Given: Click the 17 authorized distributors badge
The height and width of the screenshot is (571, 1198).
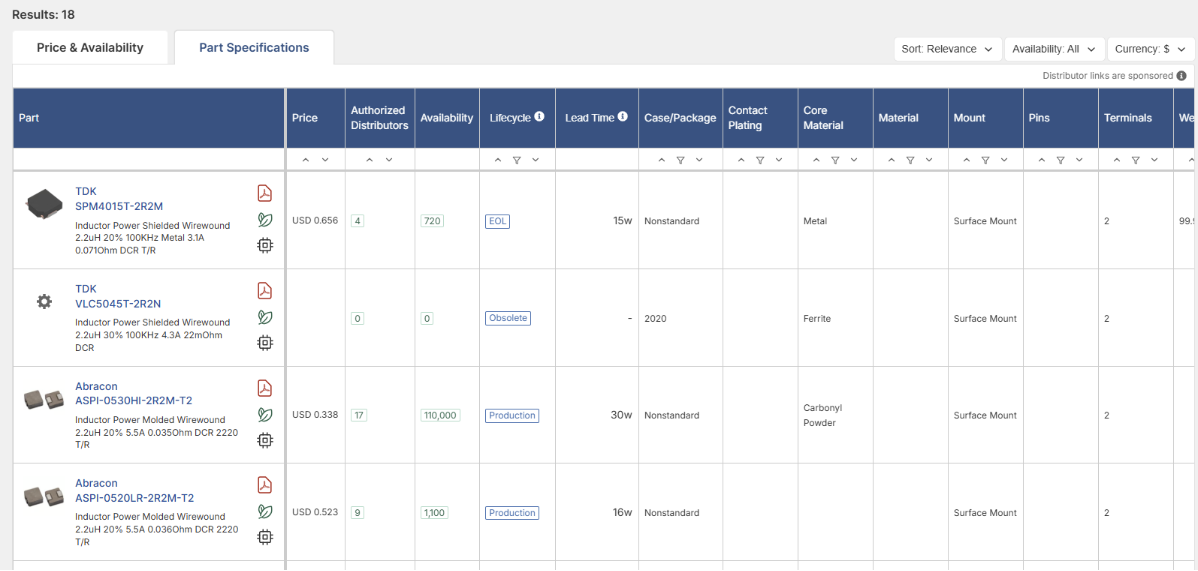Looking at the screenshot, I should tap(358, 415).
